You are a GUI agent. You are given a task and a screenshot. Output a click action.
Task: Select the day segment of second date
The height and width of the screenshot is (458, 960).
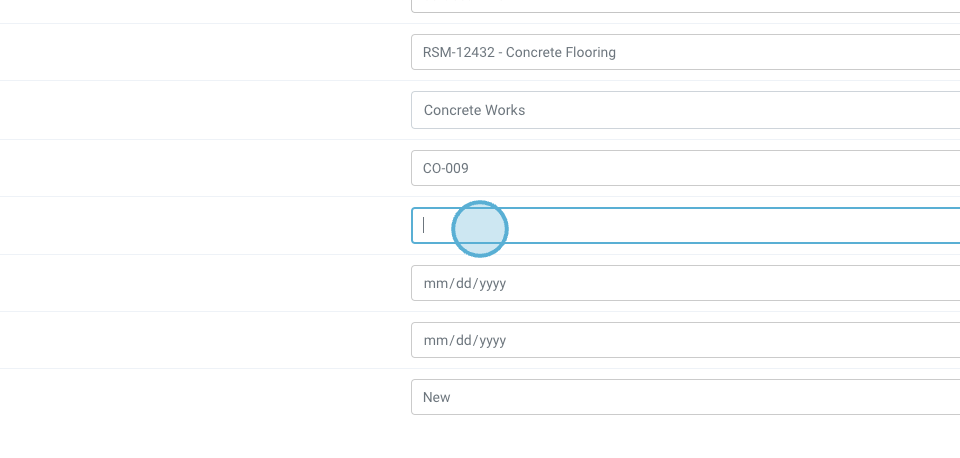(460, 341)
